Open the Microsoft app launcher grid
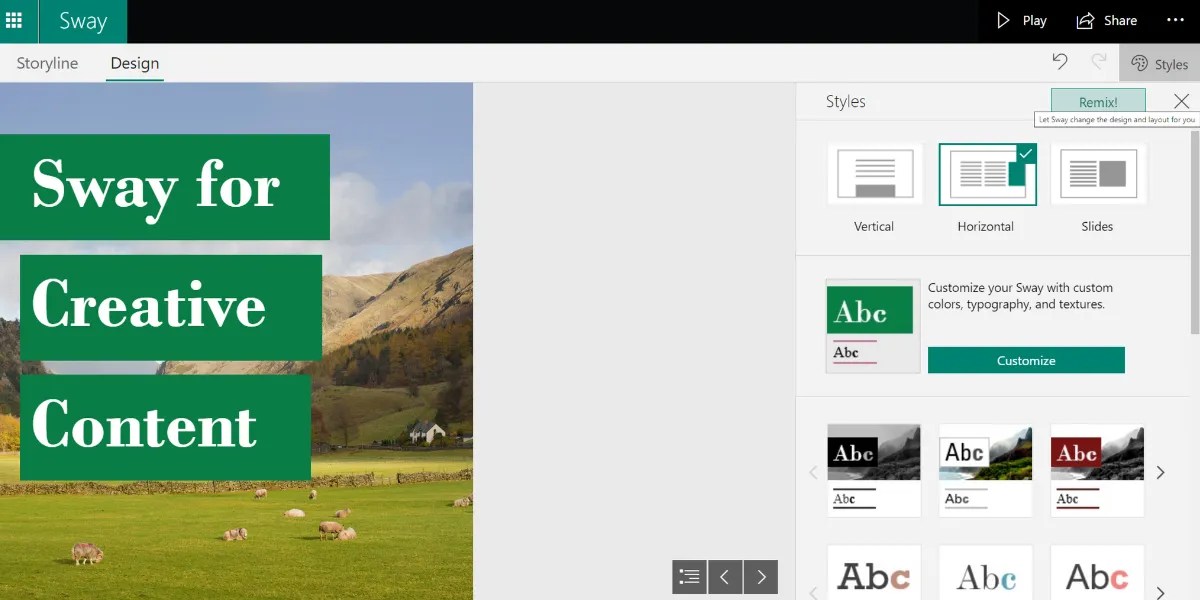 click(15, 20)
